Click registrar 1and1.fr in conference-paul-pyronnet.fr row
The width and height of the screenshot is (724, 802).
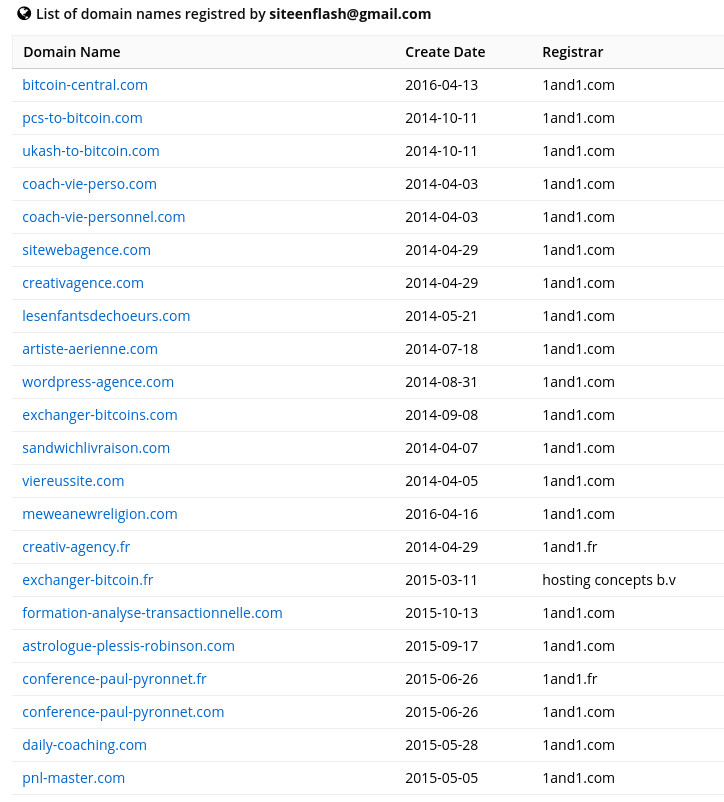coord(570,679)
